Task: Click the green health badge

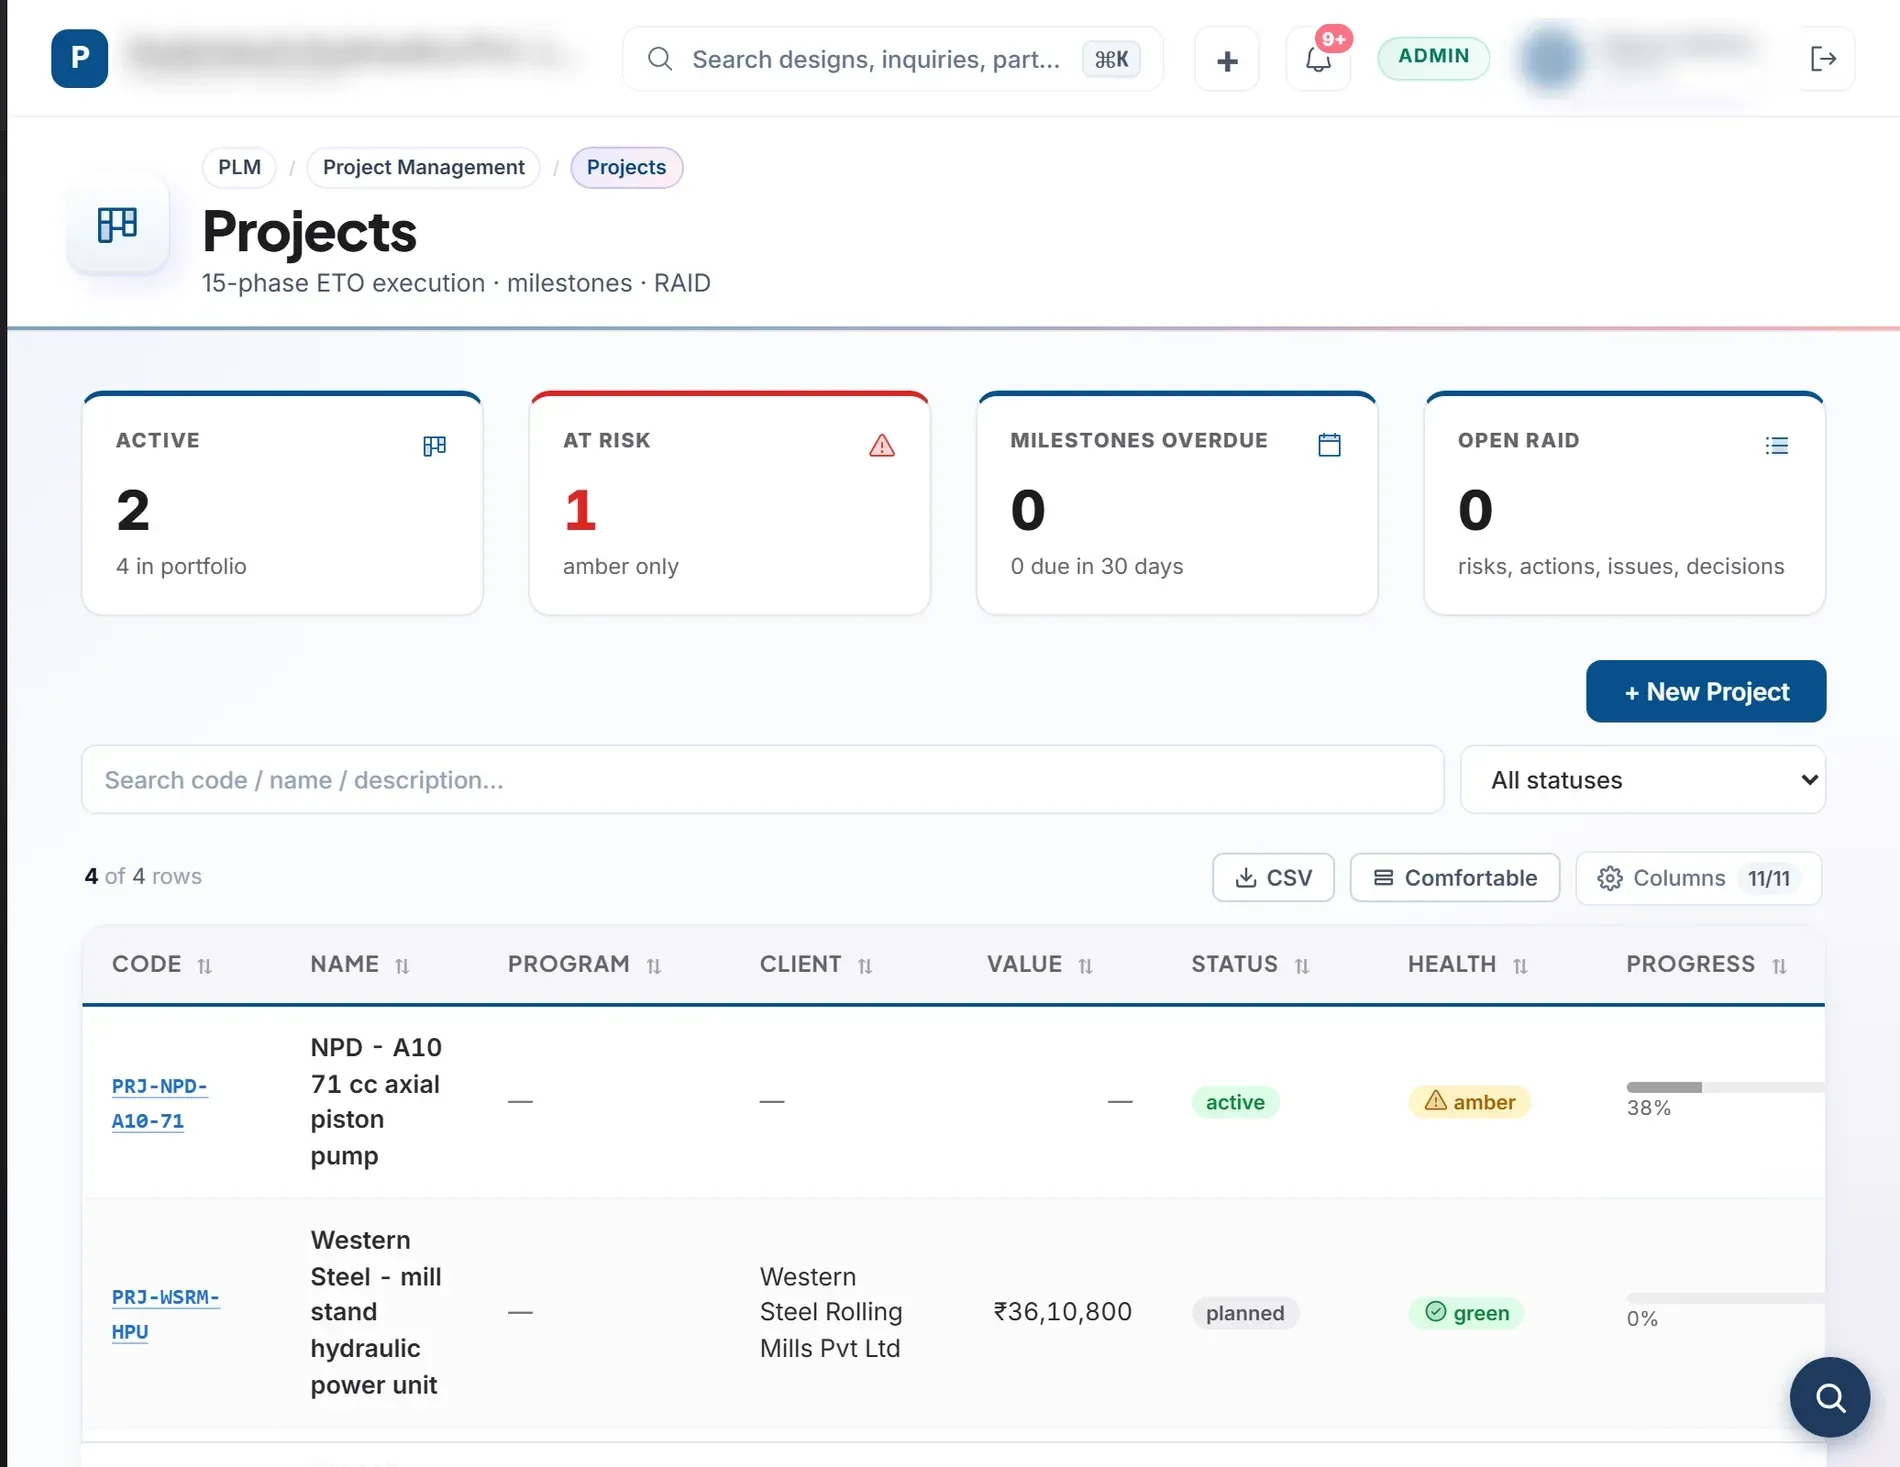Action: coord(1466,1313)
